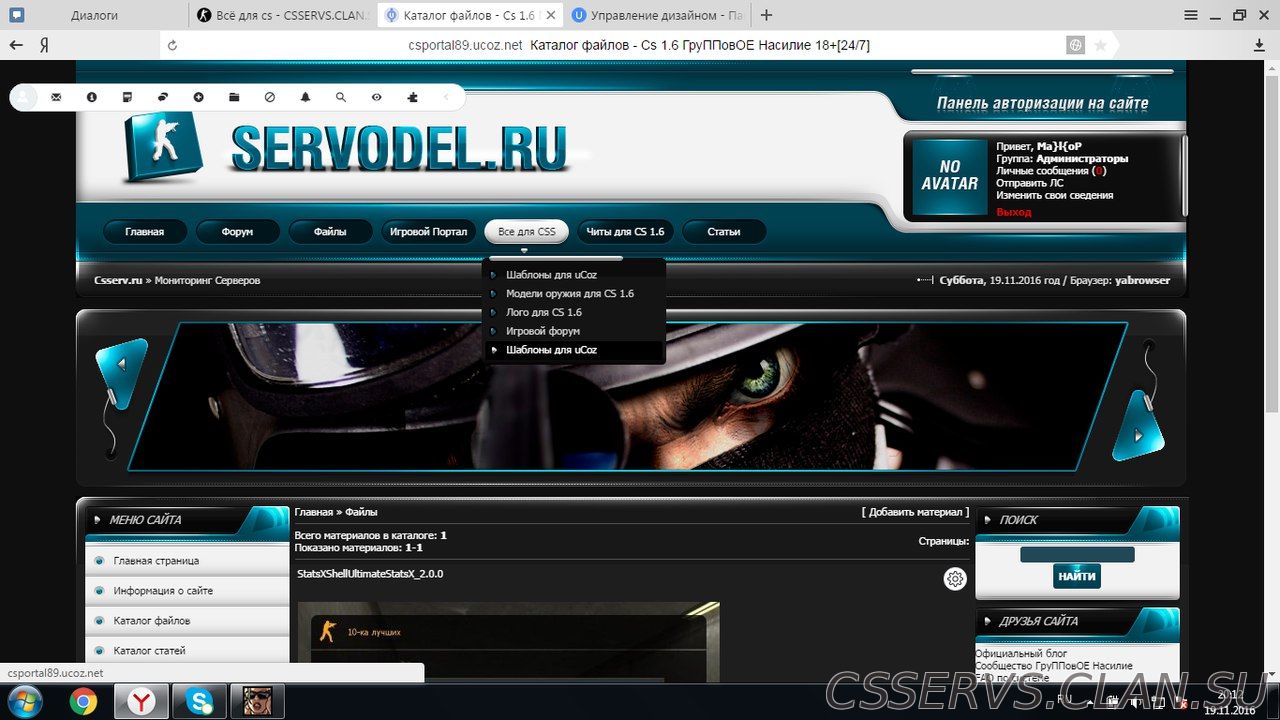Open the Файлы nav button
The image size is (1280, 720).
[x=330, y=232]
